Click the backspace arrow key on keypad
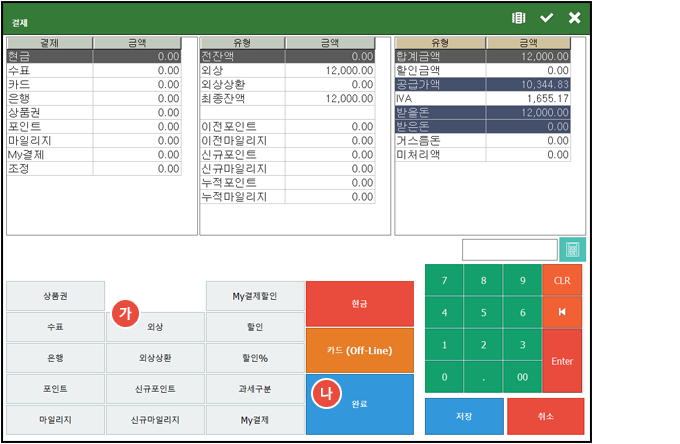Screen dimensions: 680x444 [562, 312]
